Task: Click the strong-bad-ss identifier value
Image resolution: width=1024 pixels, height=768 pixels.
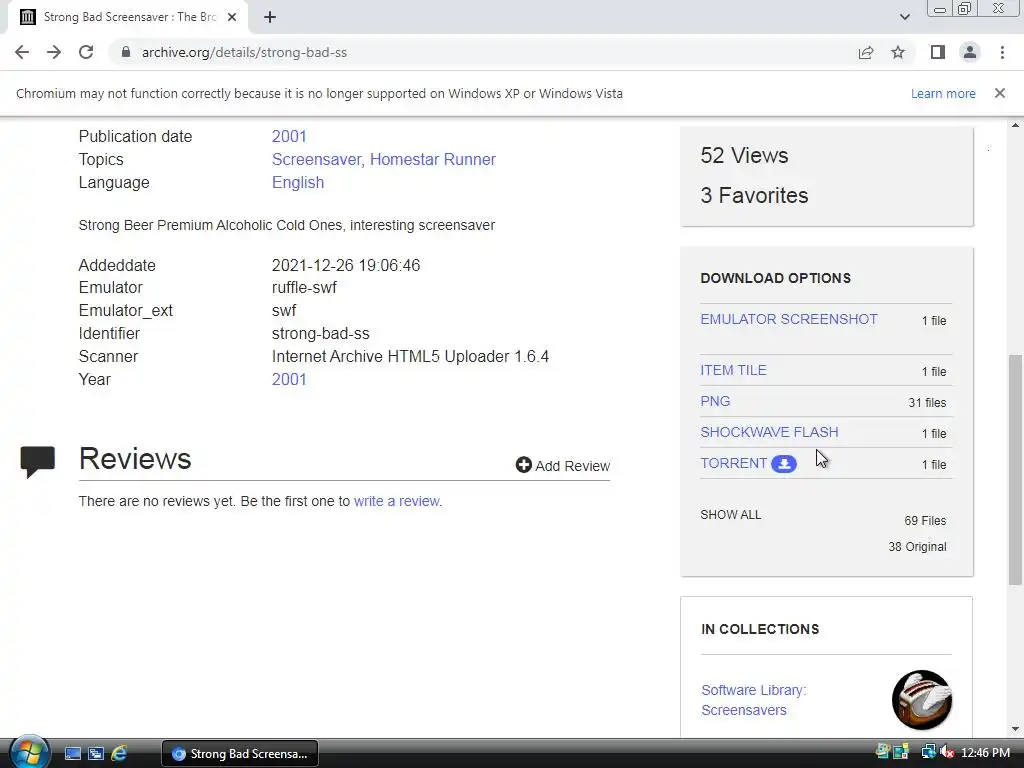Action: point(321,334)
